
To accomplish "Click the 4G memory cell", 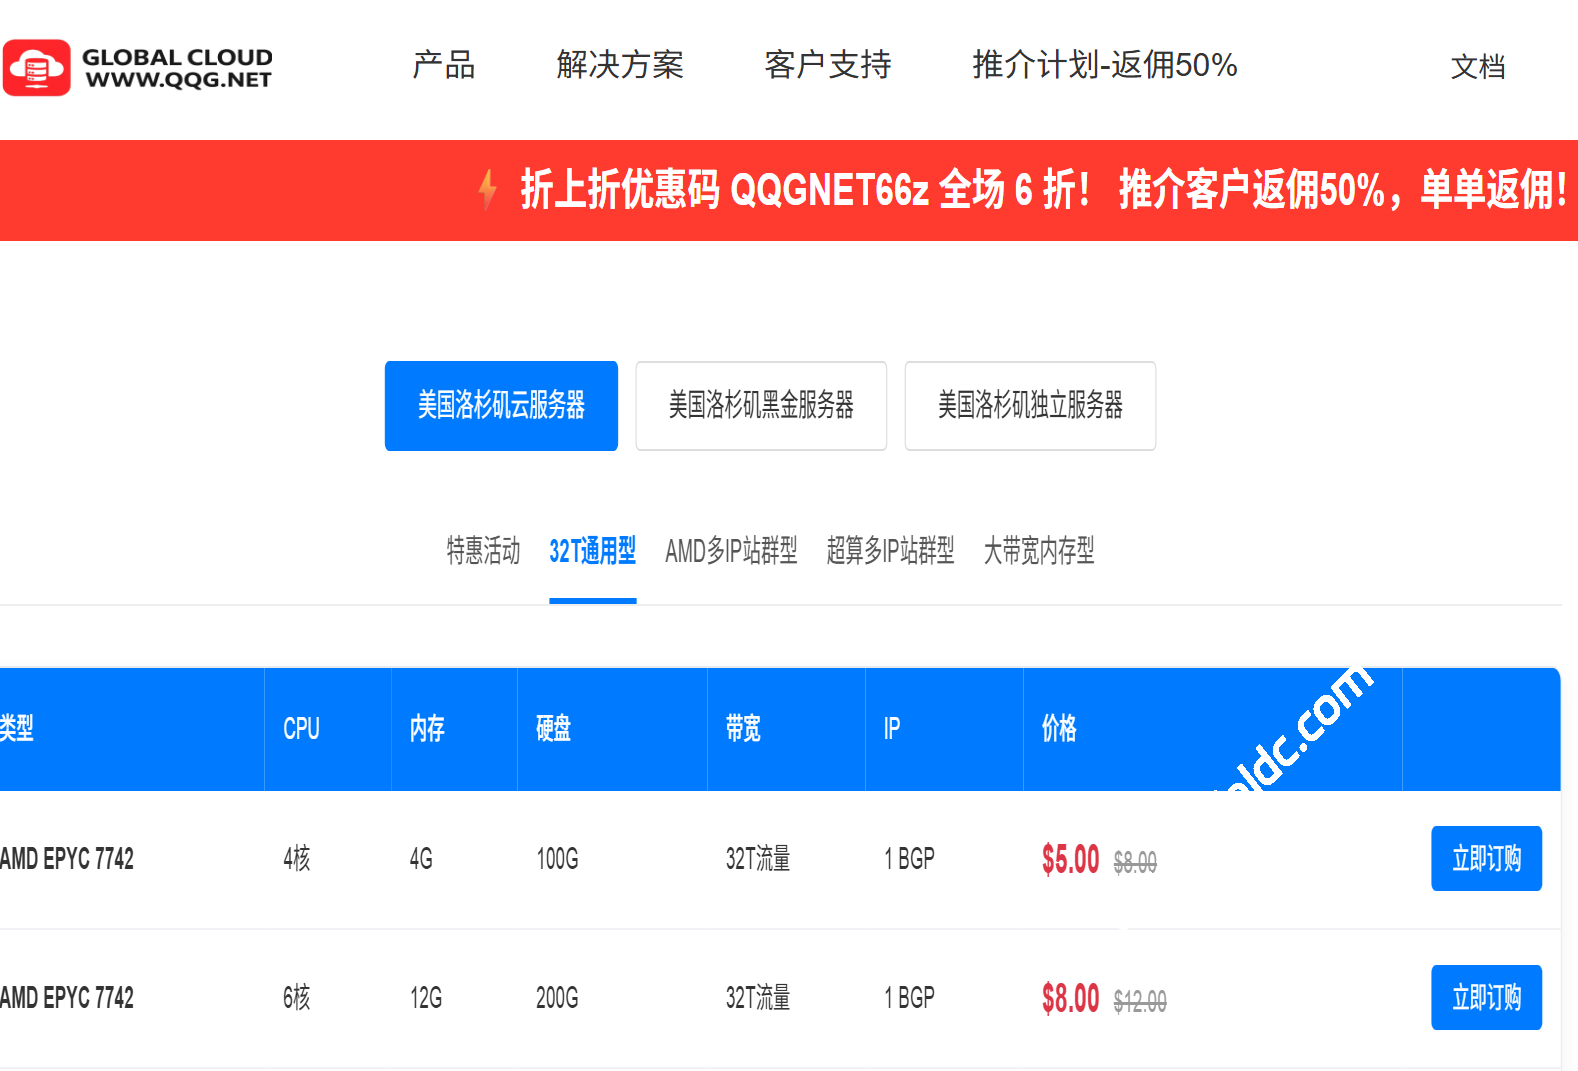I will pyautogui.click(x=421, y=859).
